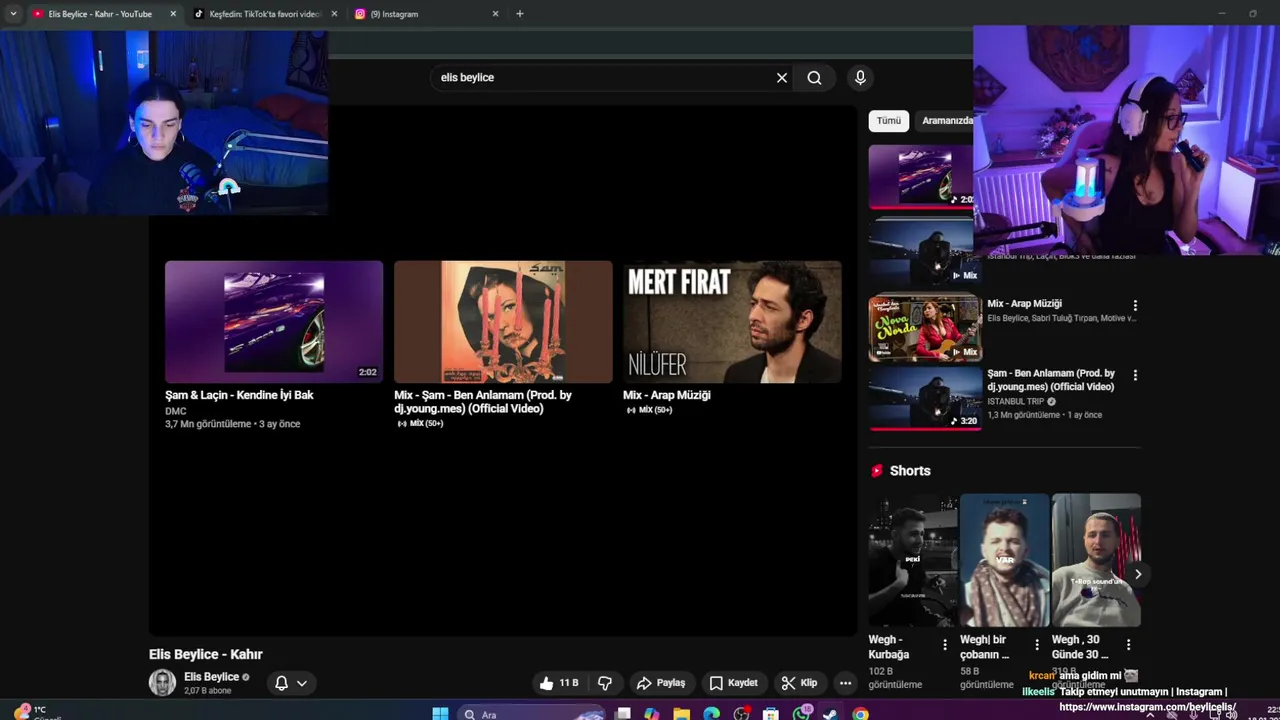Clear the search box with the X icon
1280x720 pixels.
click(782, 78)
